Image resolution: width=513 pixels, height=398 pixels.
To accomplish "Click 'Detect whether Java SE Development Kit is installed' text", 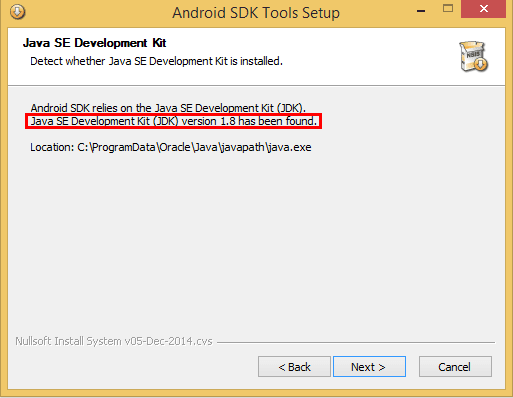I will tap(156, 61).
